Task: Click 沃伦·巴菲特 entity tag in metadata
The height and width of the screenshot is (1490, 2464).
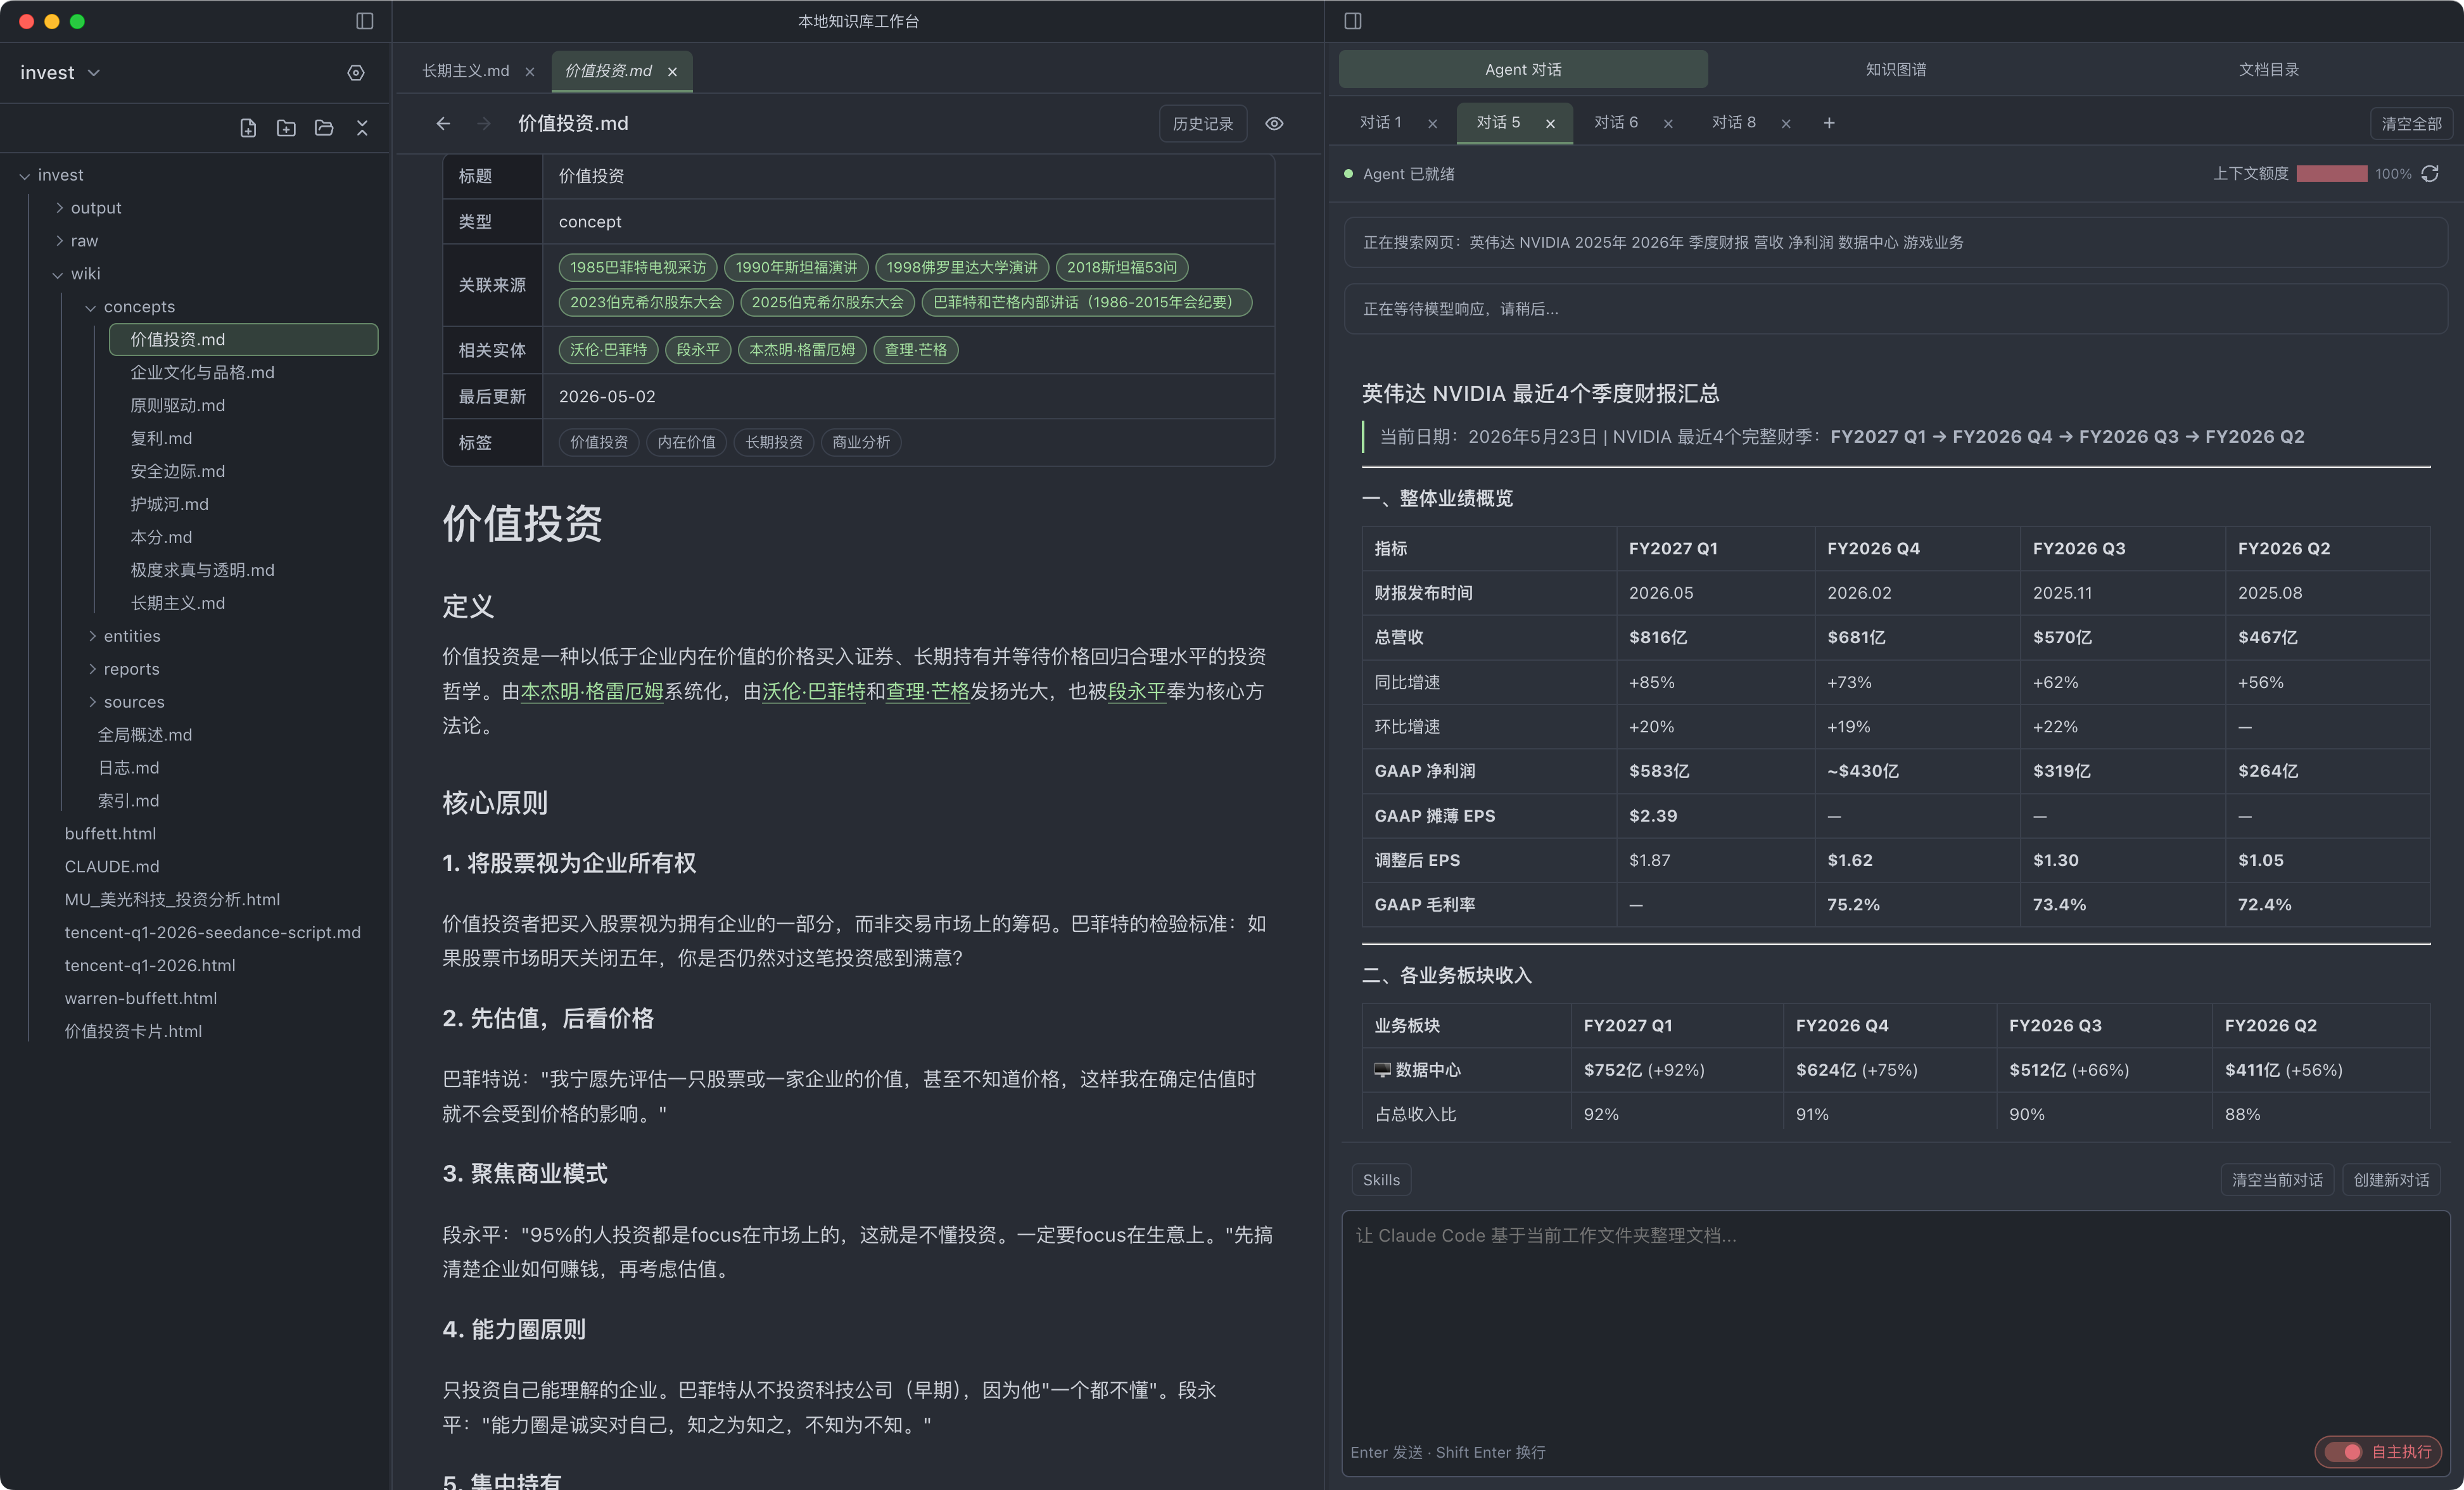Action: [x=608, y=350]
